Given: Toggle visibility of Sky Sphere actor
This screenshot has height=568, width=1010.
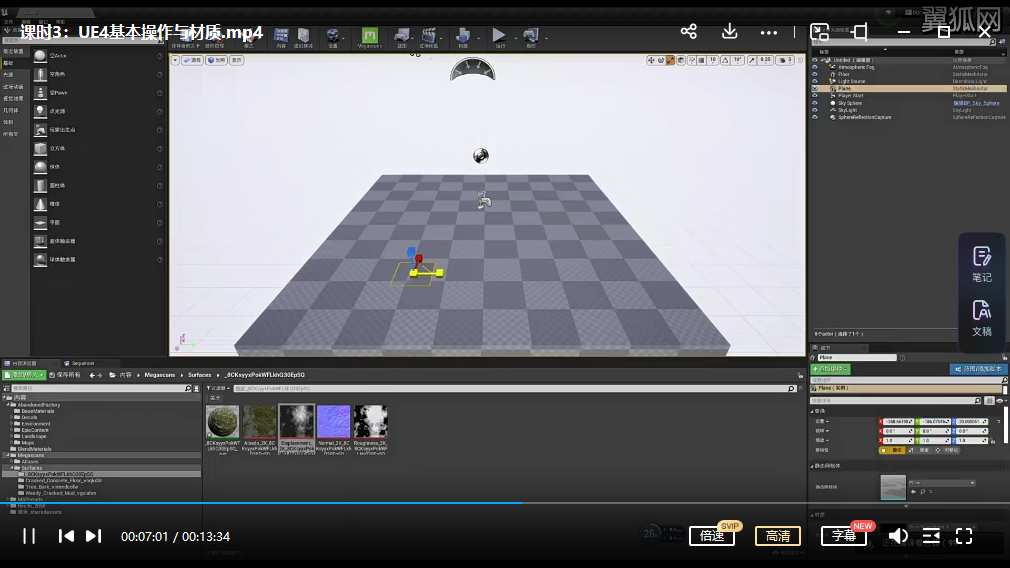Looking at the screenshot, I should [815, 103].
